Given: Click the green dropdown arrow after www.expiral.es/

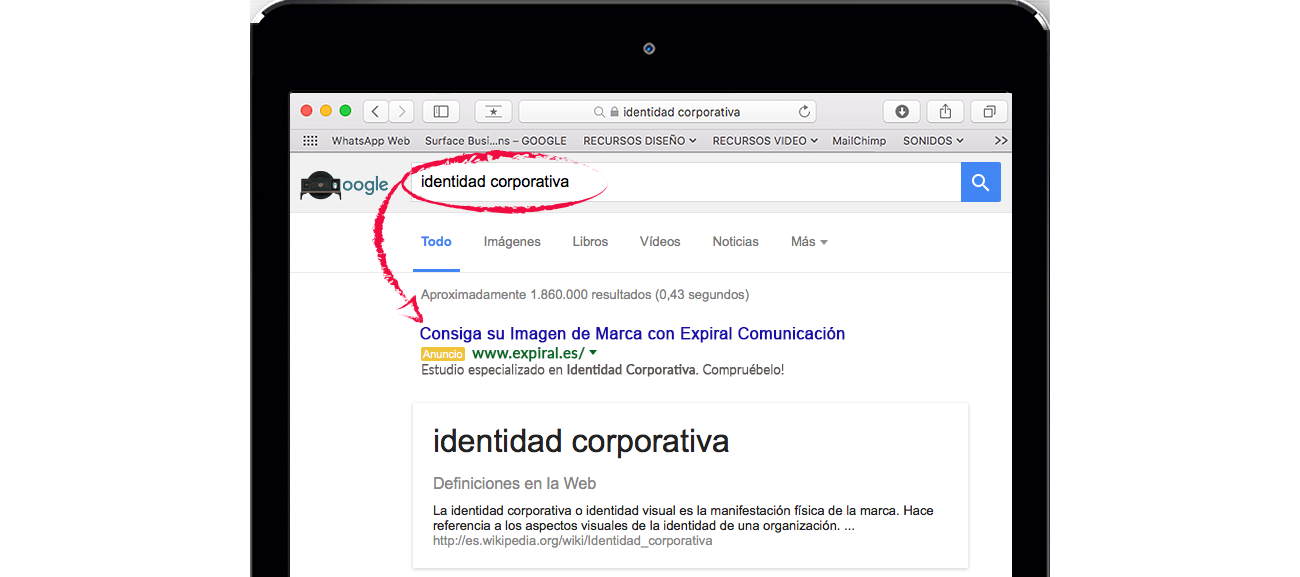Looking at the screenshot, I should [593, 353].
